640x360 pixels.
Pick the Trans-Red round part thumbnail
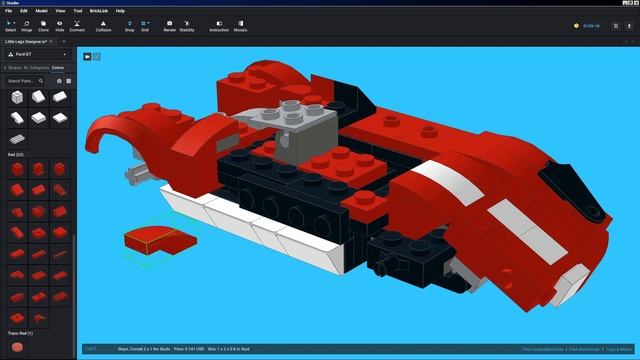(x=17, y=347)
